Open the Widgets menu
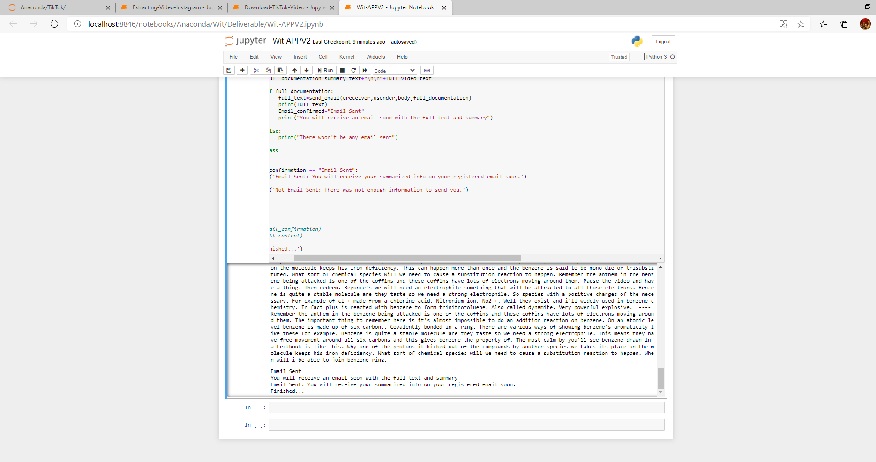 tap(376, 57)
